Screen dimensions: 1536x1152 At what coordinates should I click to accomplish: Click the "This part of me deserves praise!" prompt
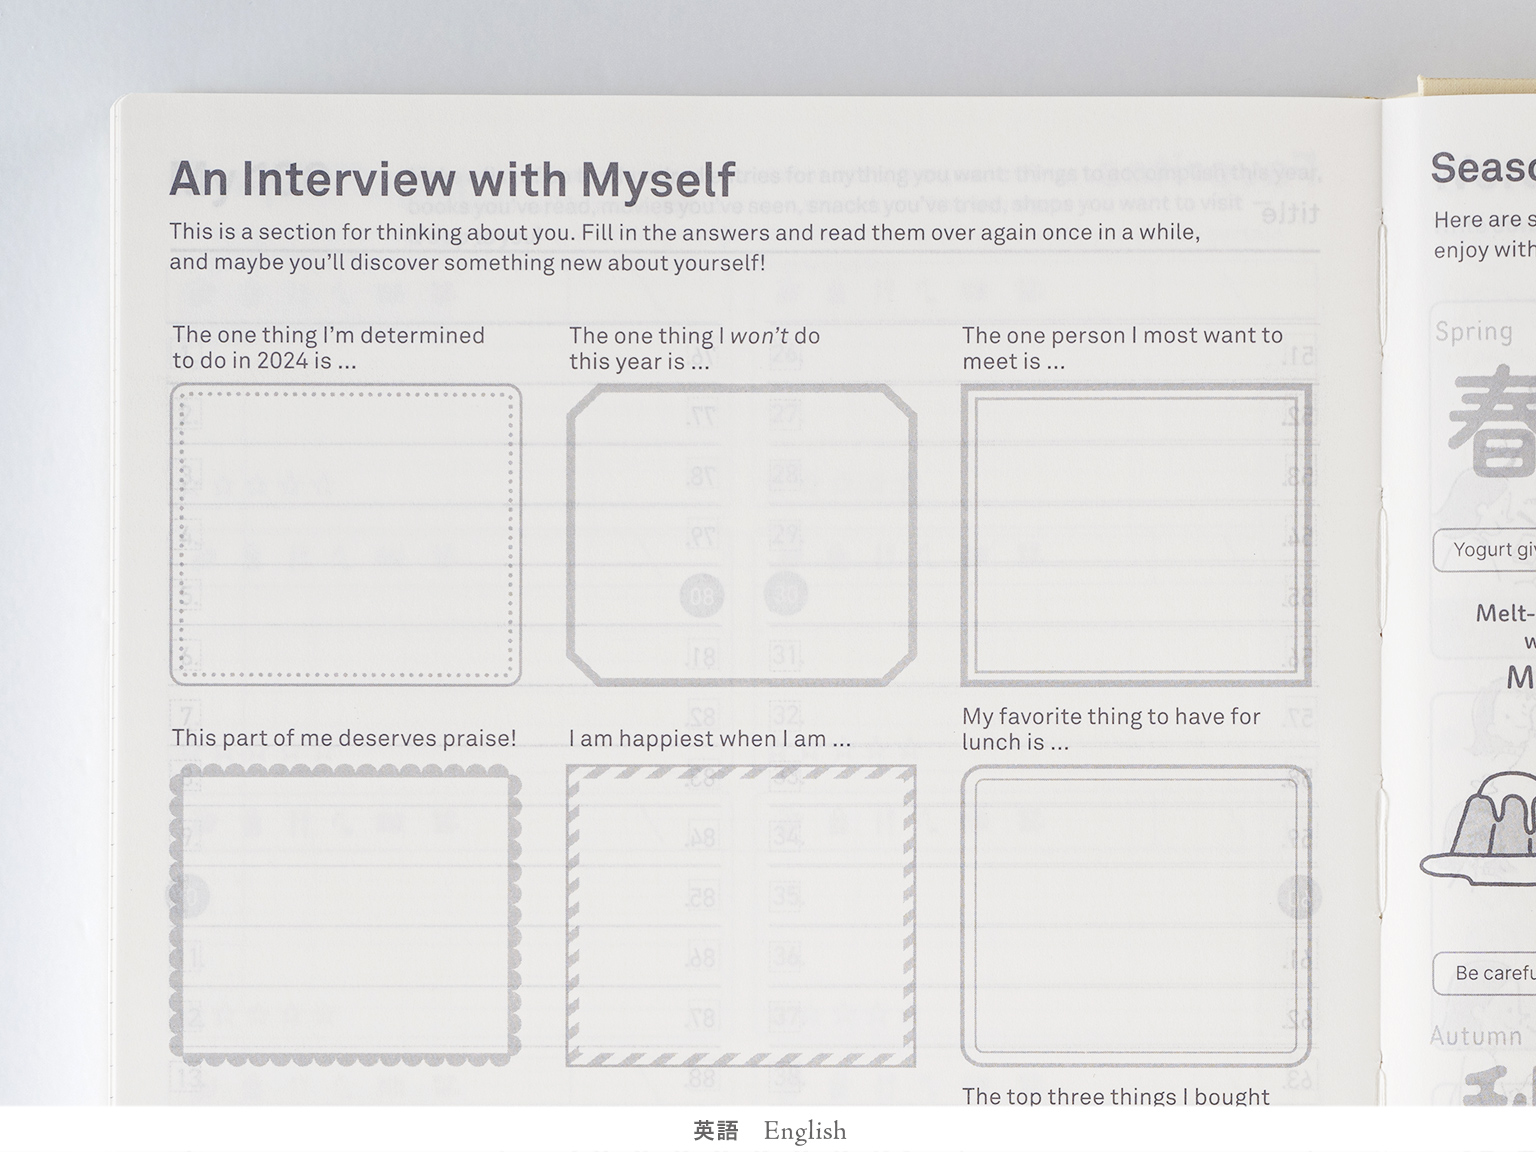pos(344,738)
